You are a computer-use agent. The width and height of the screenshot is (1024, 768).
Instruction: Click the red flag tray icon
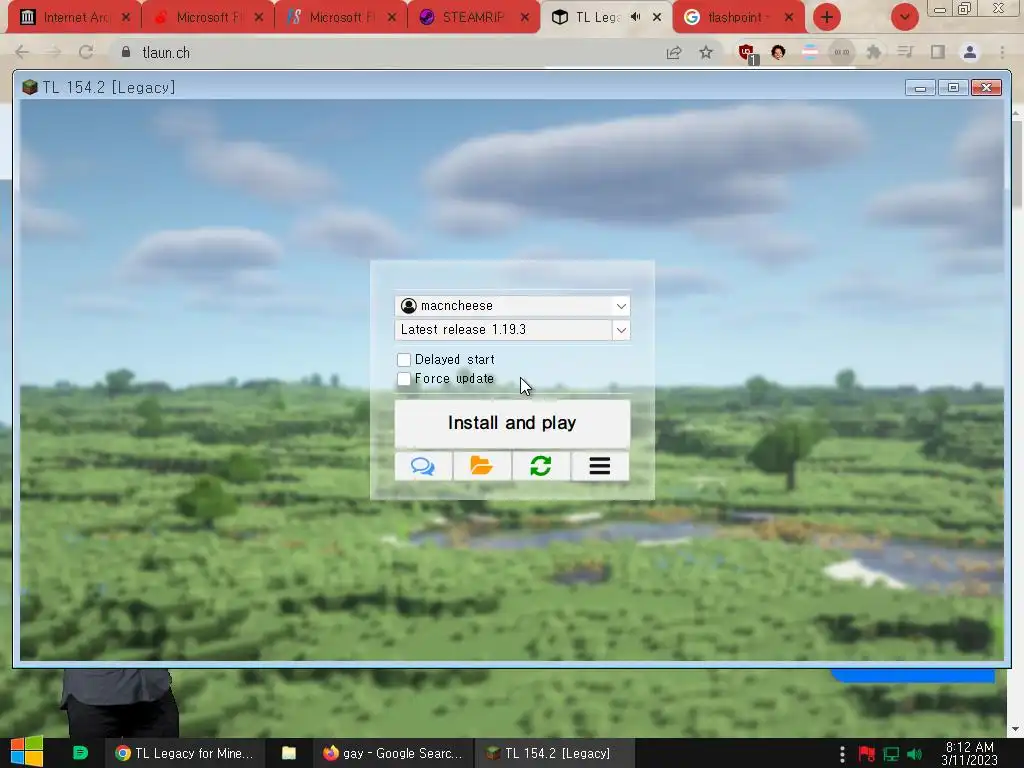(867, 754)
